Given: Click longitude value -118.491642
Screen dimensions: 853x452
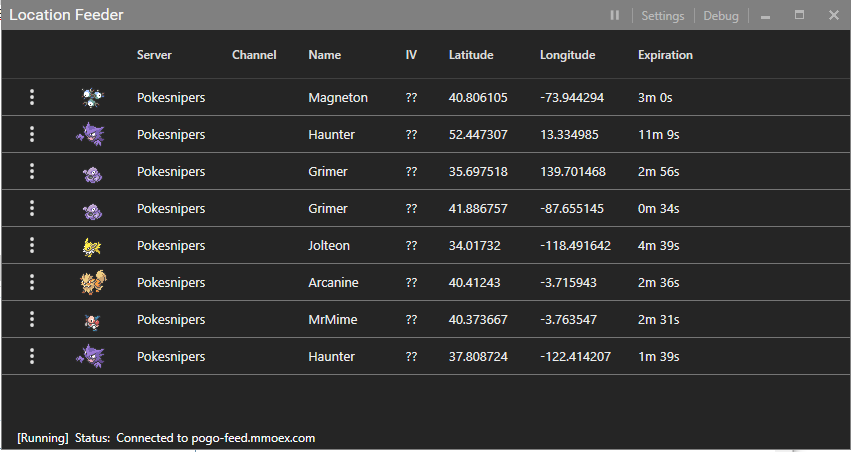Looking at the screenshot, I should tap(576, 246).
